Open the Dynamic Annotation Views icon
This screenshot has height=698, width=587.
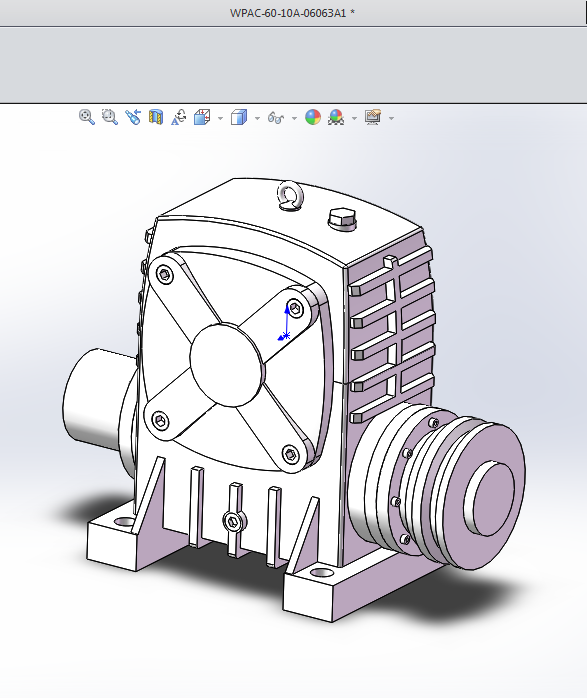point(179,117)
